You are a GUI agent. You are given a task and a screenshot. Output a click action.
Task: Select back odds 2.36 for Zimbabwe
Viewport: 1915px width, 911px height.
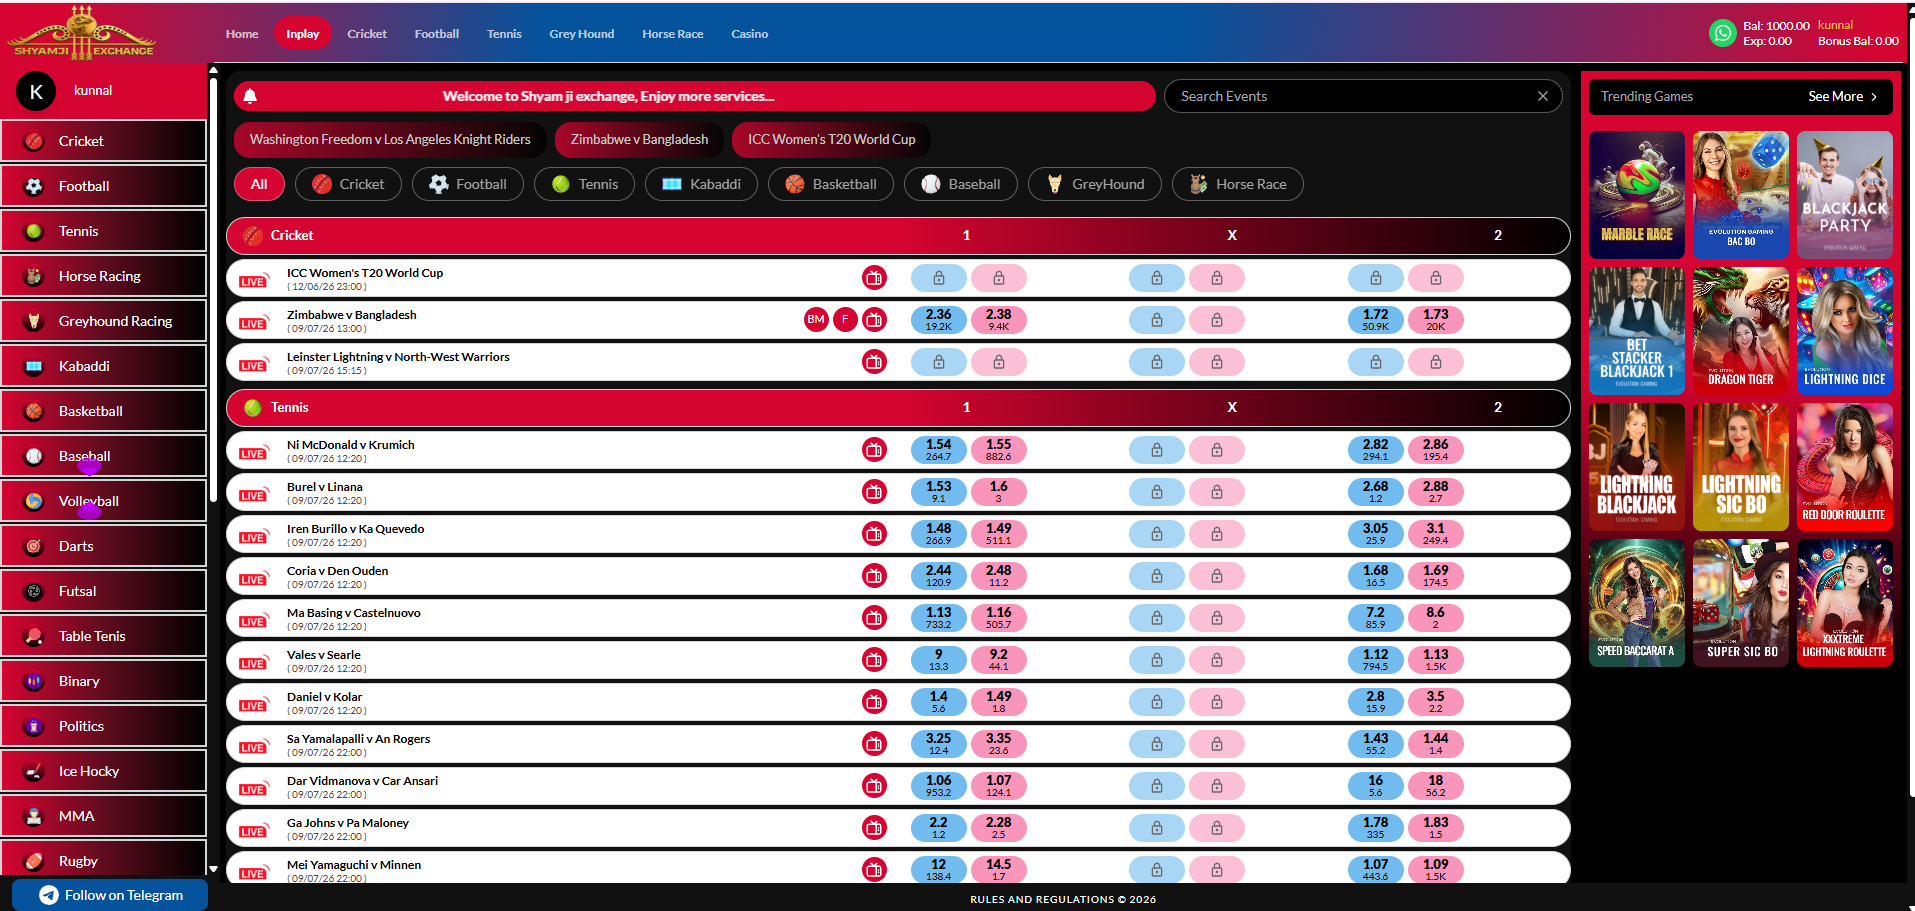[x=938, y=320]
